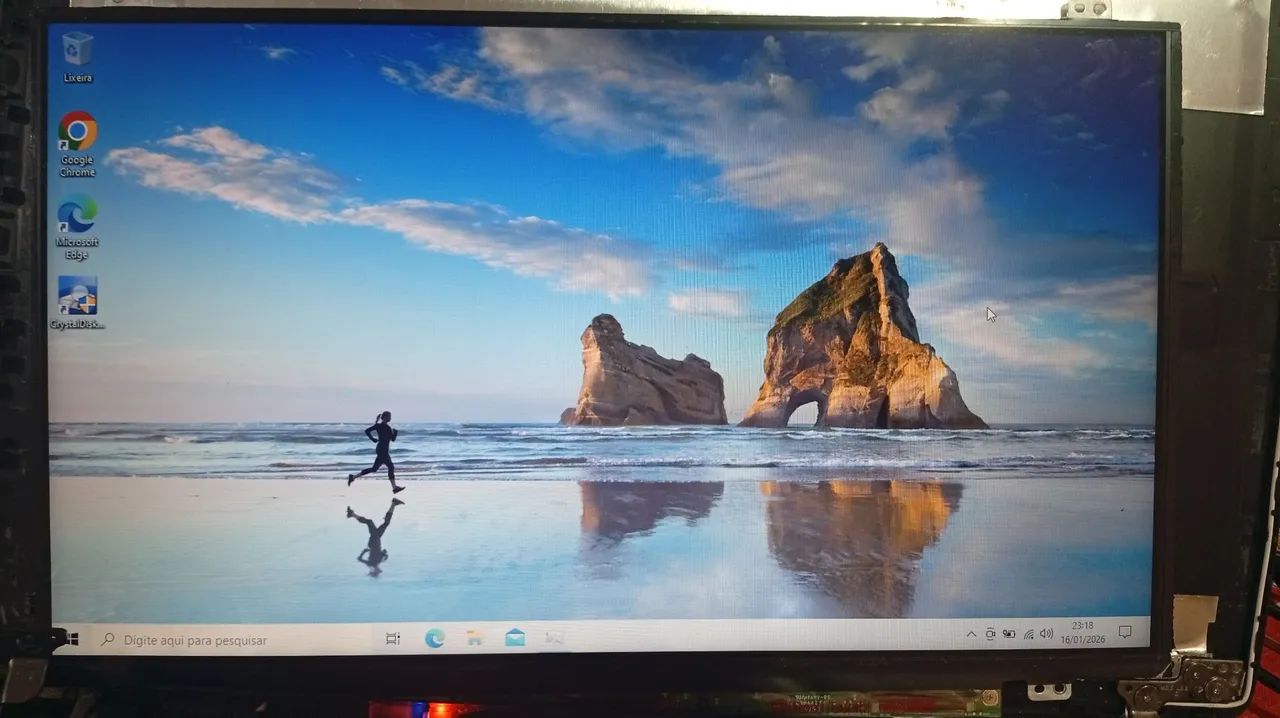Open File Explorer from the taskbar
Screen dimensions: 1280x718
[x=475, y=638]
